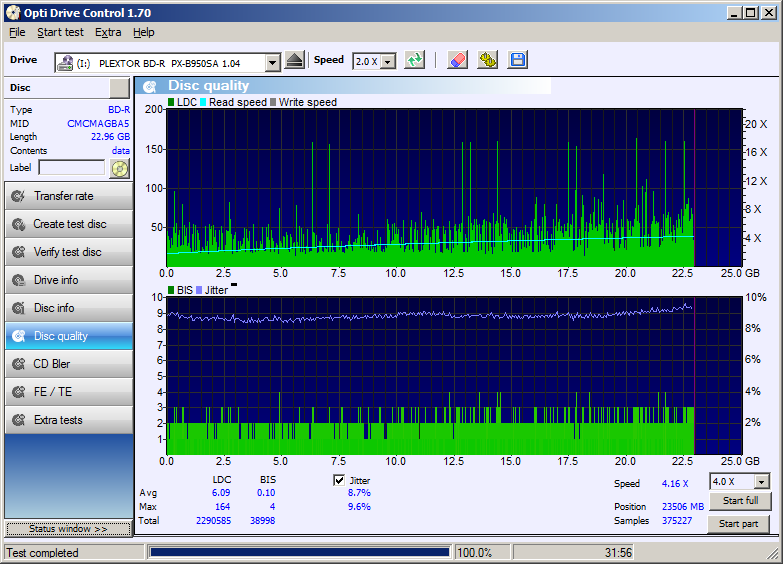Click the disc label write icon

(119, 169)
